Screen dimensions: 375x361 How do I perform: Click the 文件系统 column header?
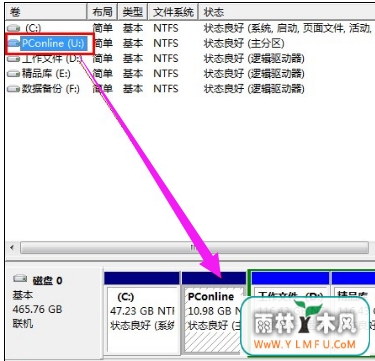173,12
